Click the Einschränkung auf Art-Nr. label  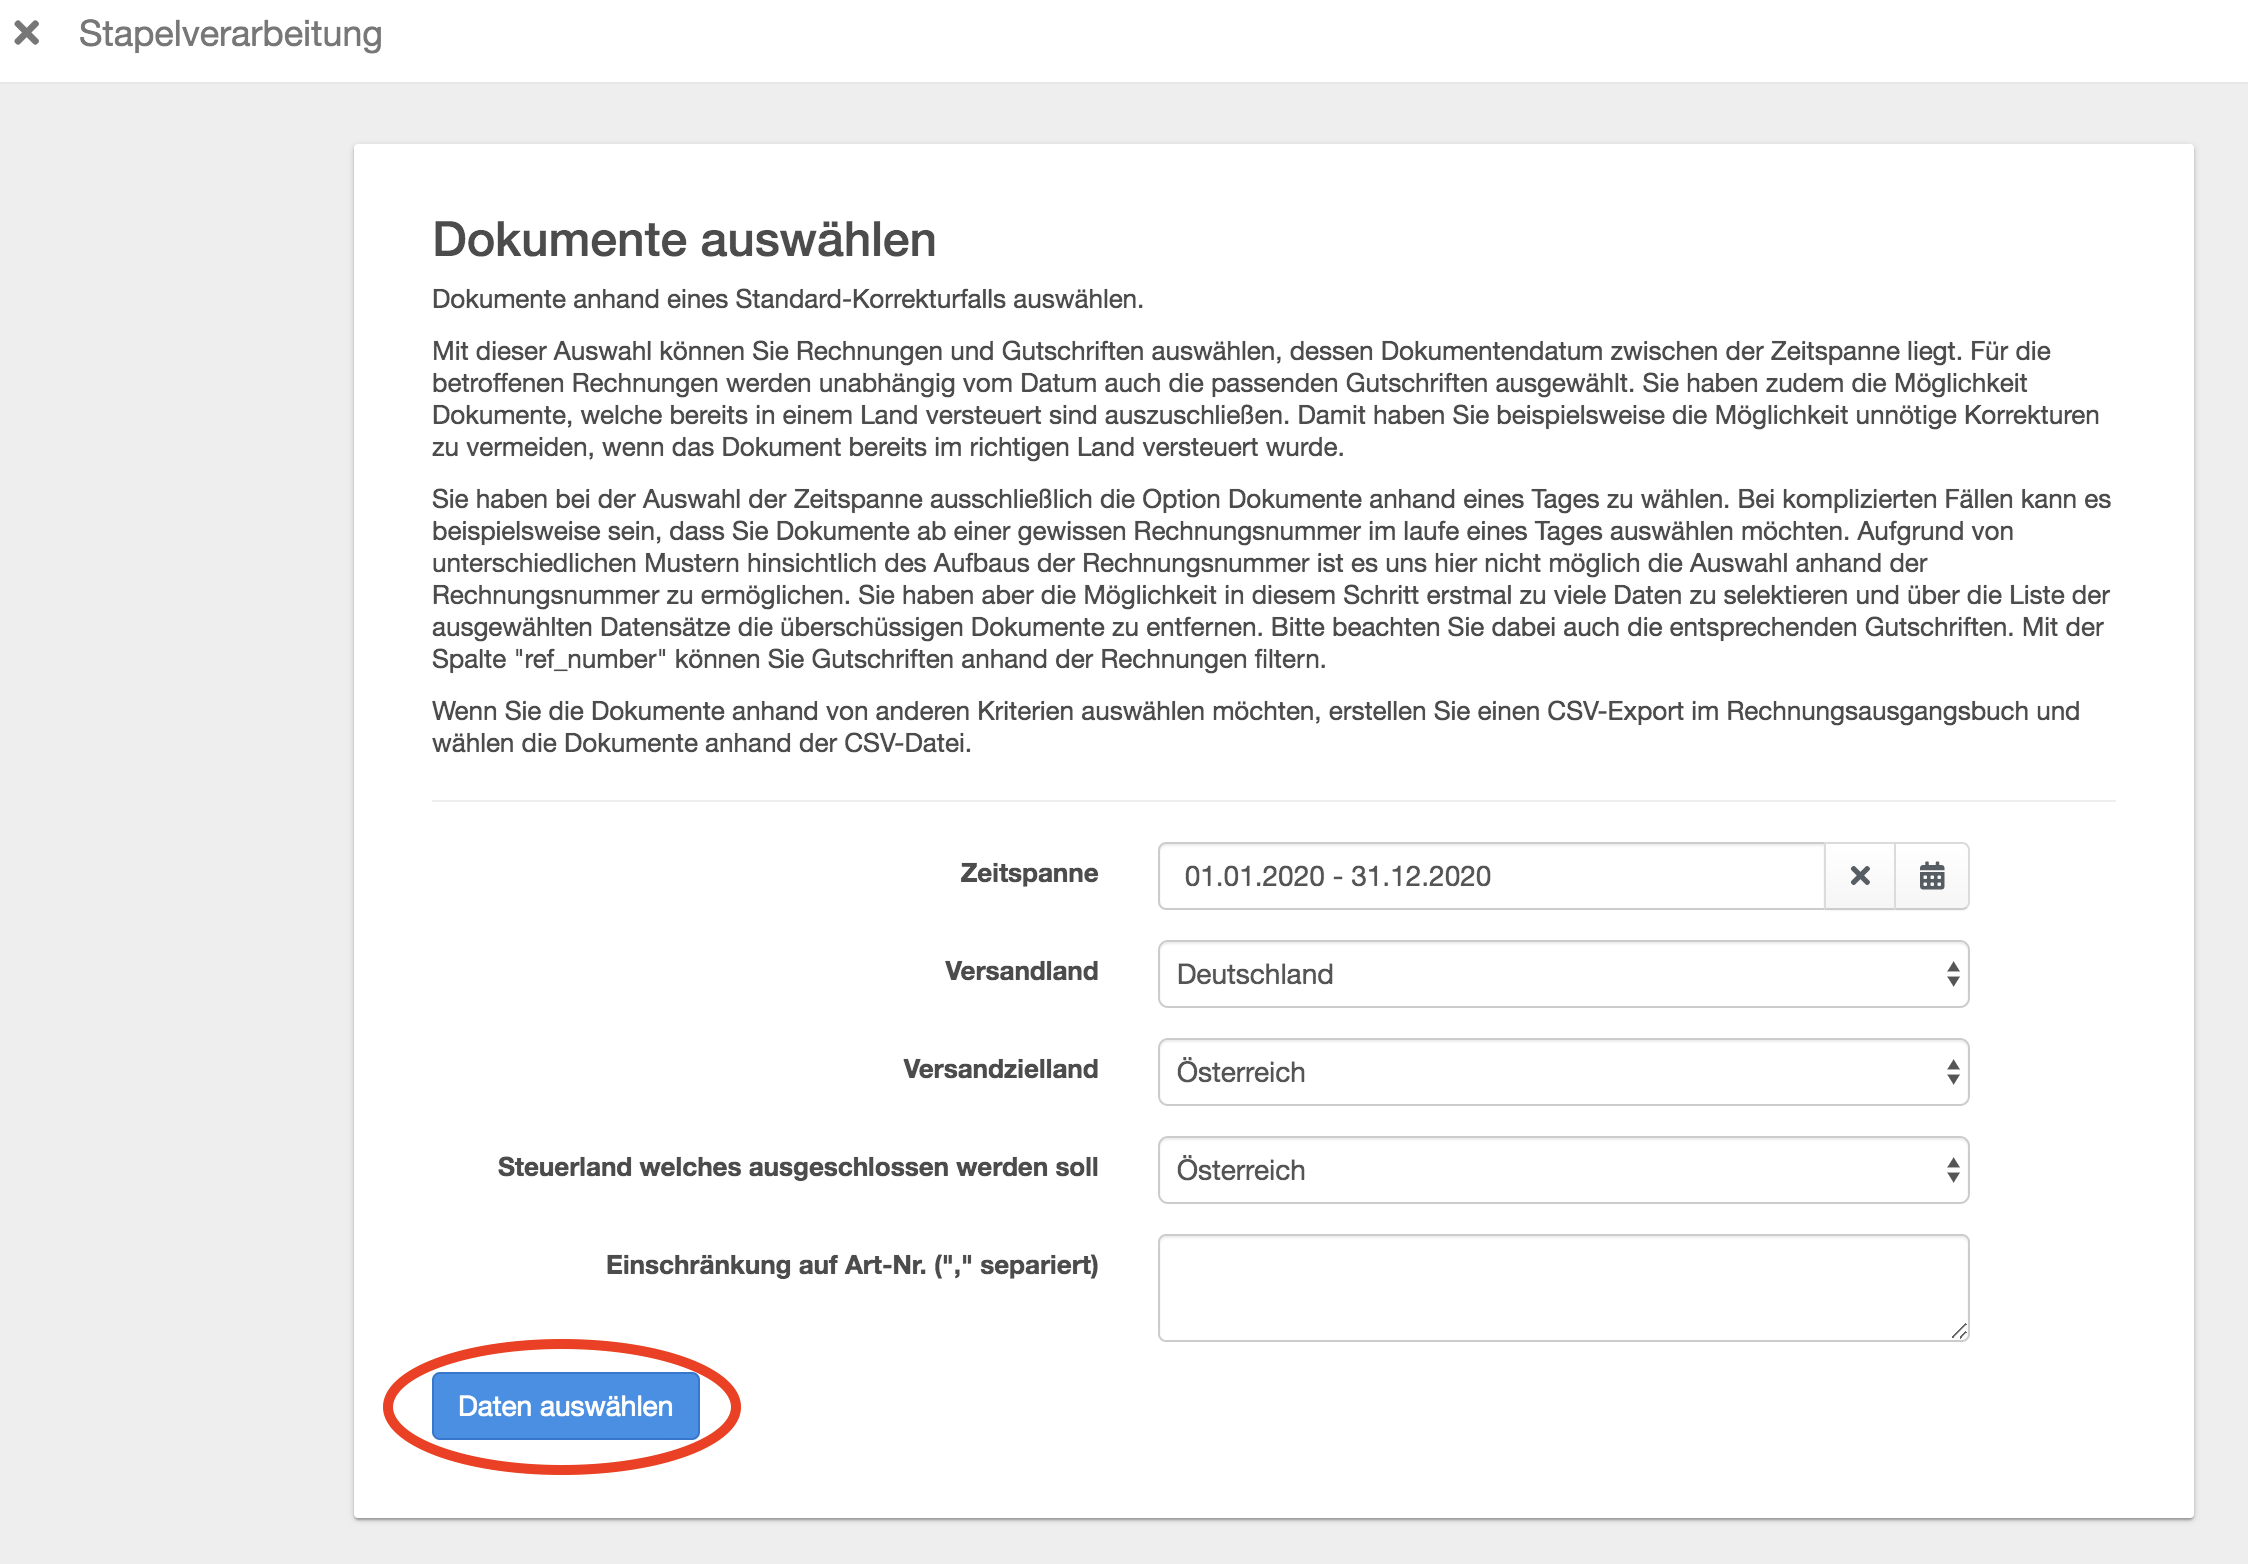852,1265
